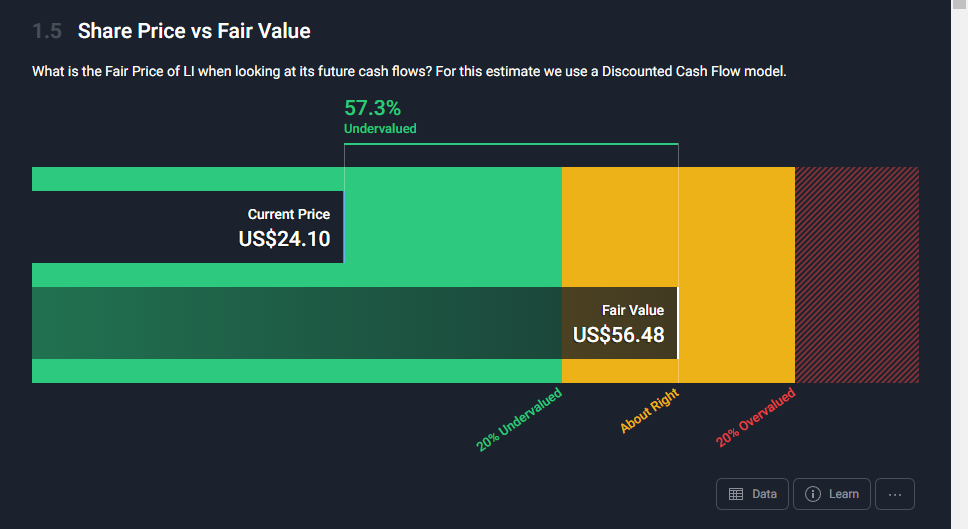968x529 pixels.
Task: Click the Current Price US$24.10 box
Action: [x=188, y=227]
